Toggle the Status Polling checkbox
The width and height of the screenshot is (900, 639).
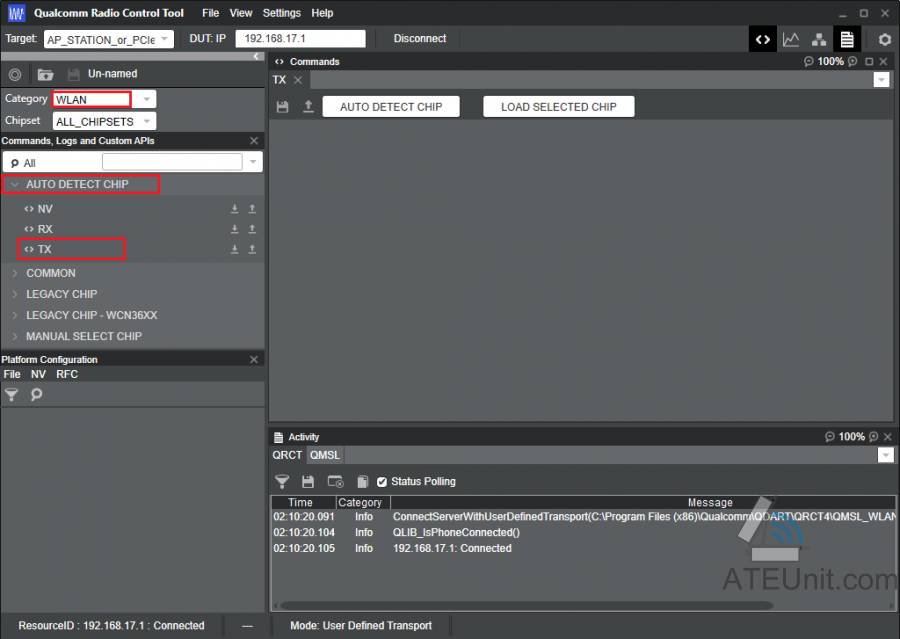(382, 482)
